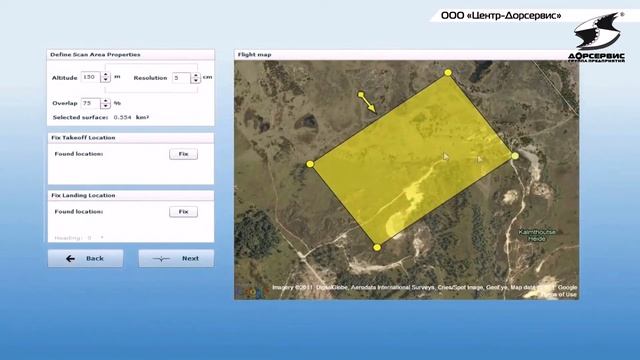Open the Google logo on the map
The image size is (640, 360).
click(x=252, y=291)
